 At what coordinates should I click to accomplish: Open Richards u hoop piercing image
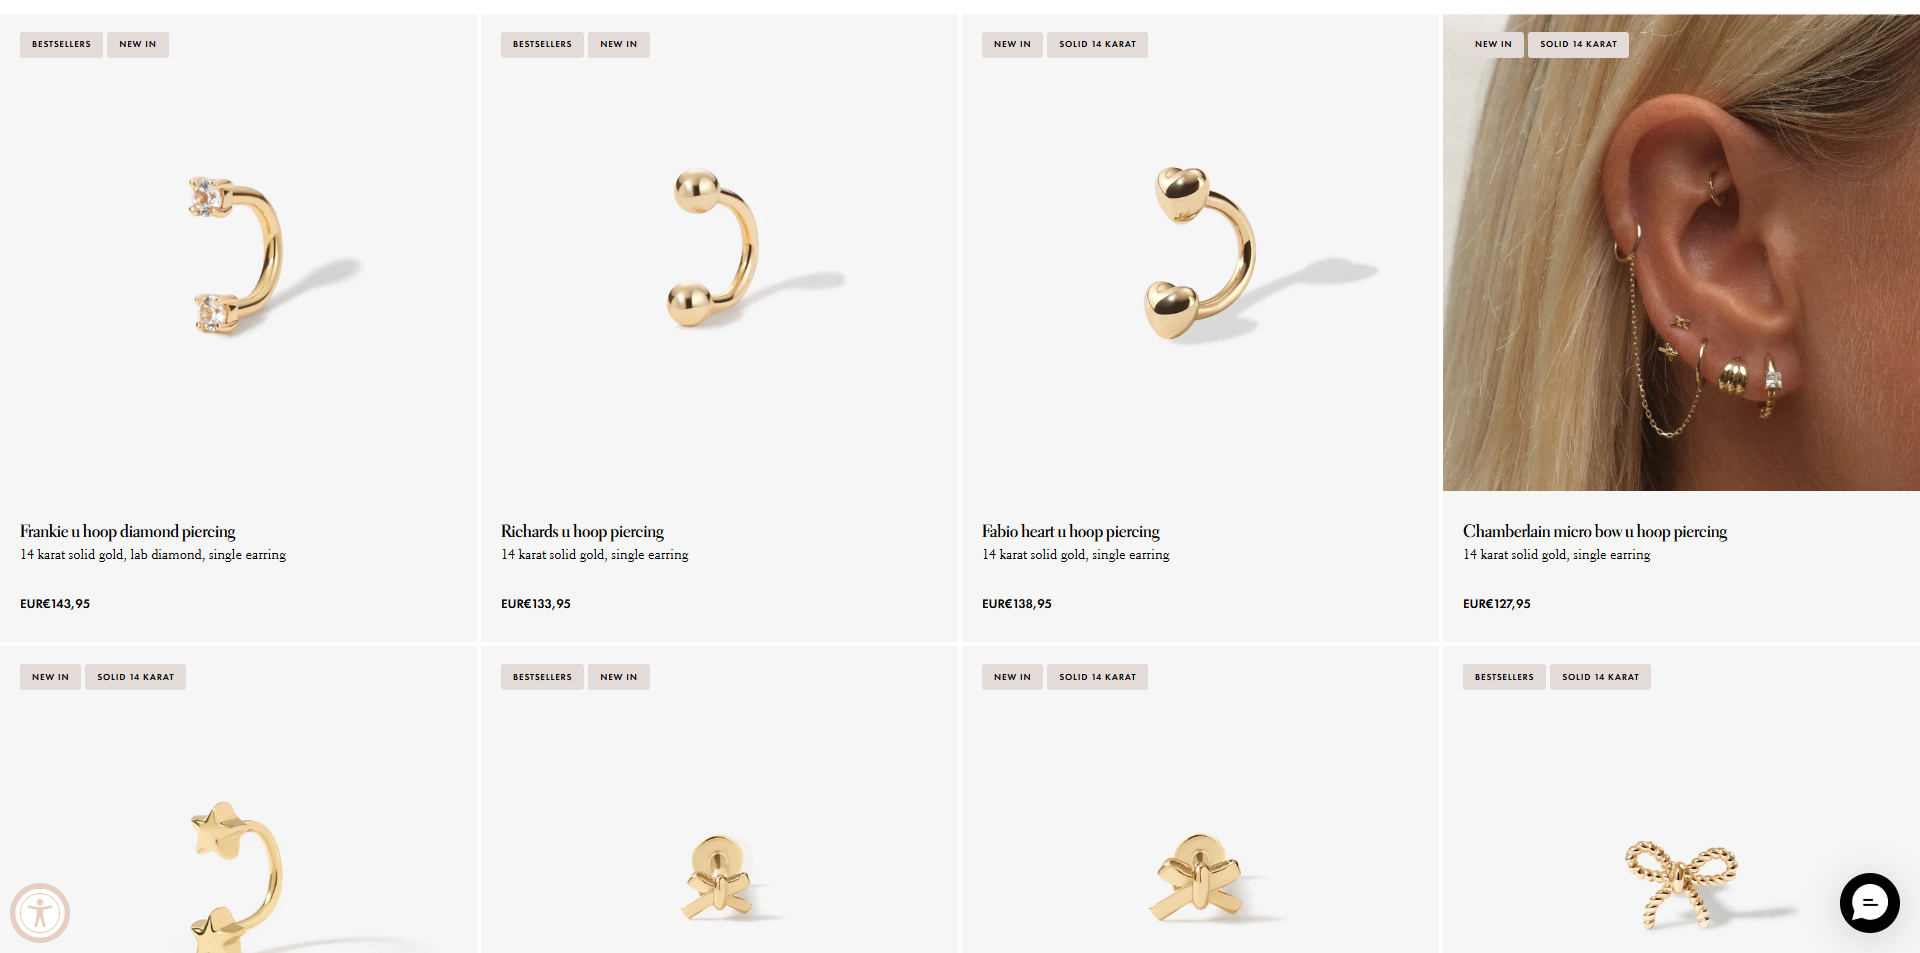pyautogui.click(x=719, y=253)
